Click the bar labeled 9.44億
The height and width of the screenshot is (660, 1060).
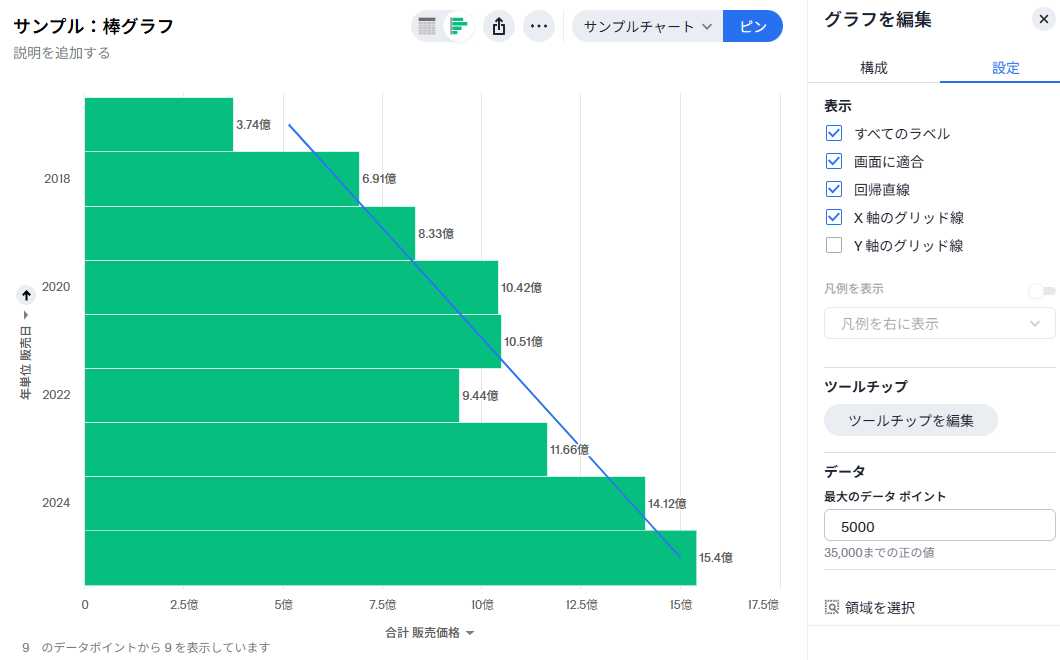[x=272, y=396]
